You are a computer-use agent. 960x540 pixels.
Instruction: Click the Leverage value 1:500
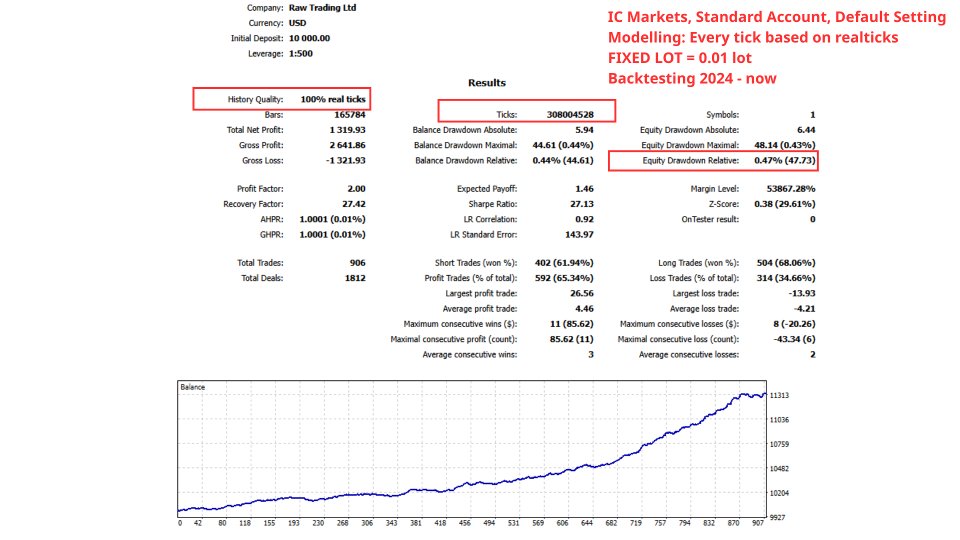[x=301, y=54]
